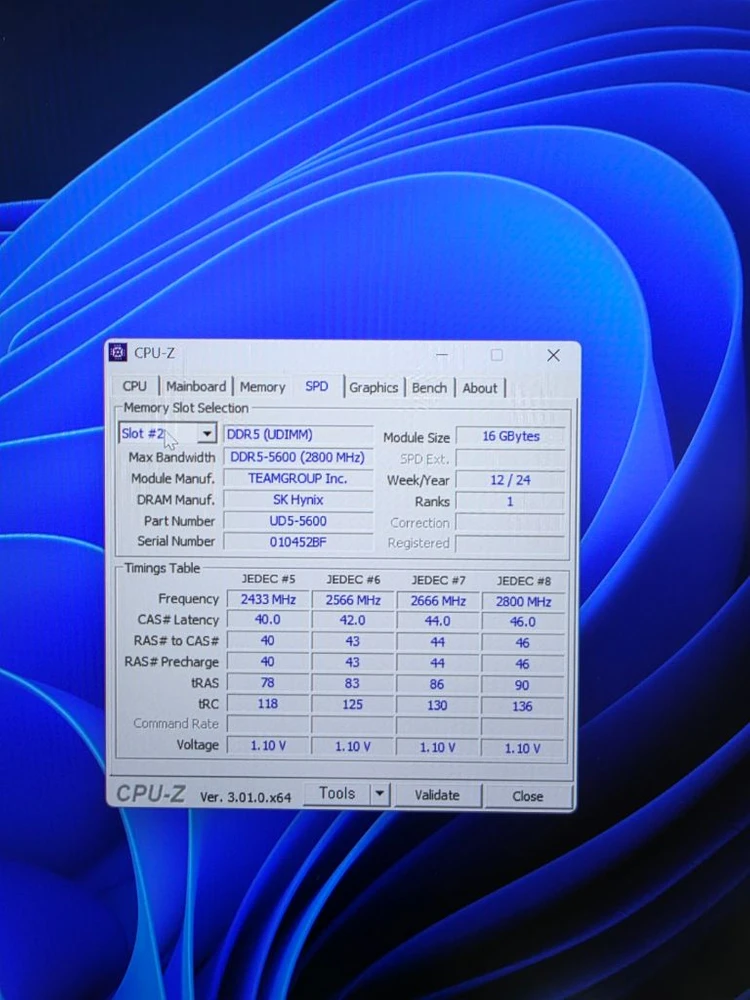750x1000 pixels.
Task: Click the empty Registered field
Action: coord(511,544)
